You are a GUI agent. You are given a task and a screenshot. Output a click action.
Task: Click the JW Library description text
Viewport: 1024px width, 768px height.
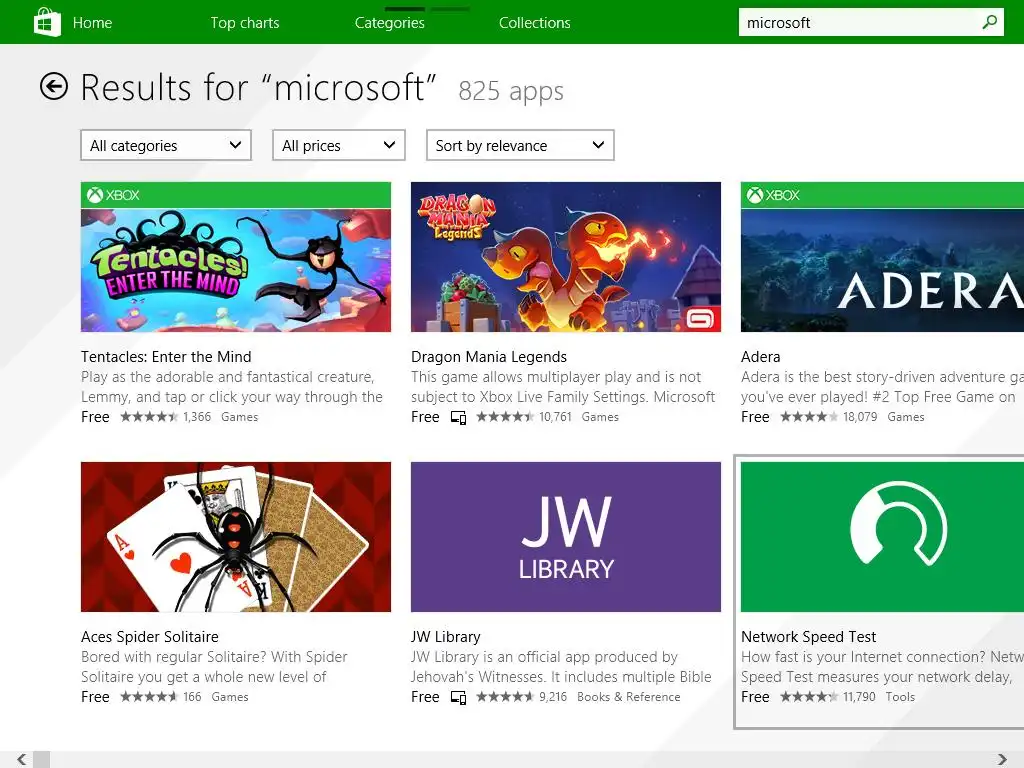pos(561,667)
